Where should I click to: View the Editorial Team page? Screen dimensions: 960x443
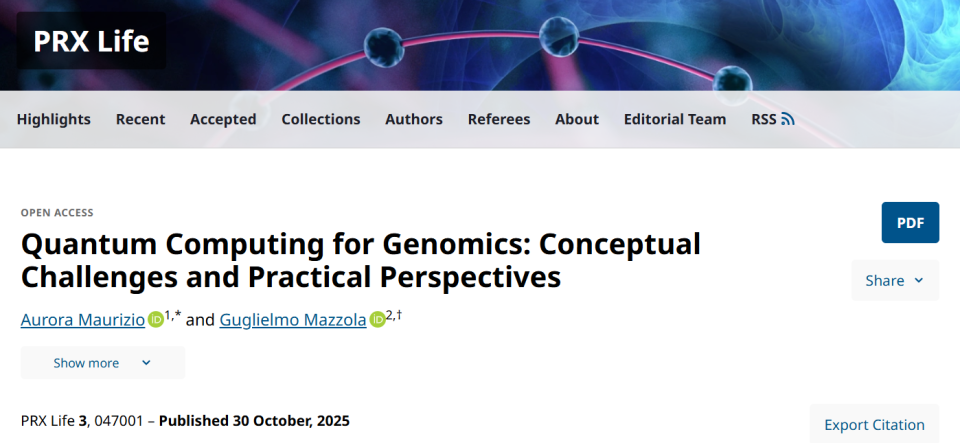[675, 119]
